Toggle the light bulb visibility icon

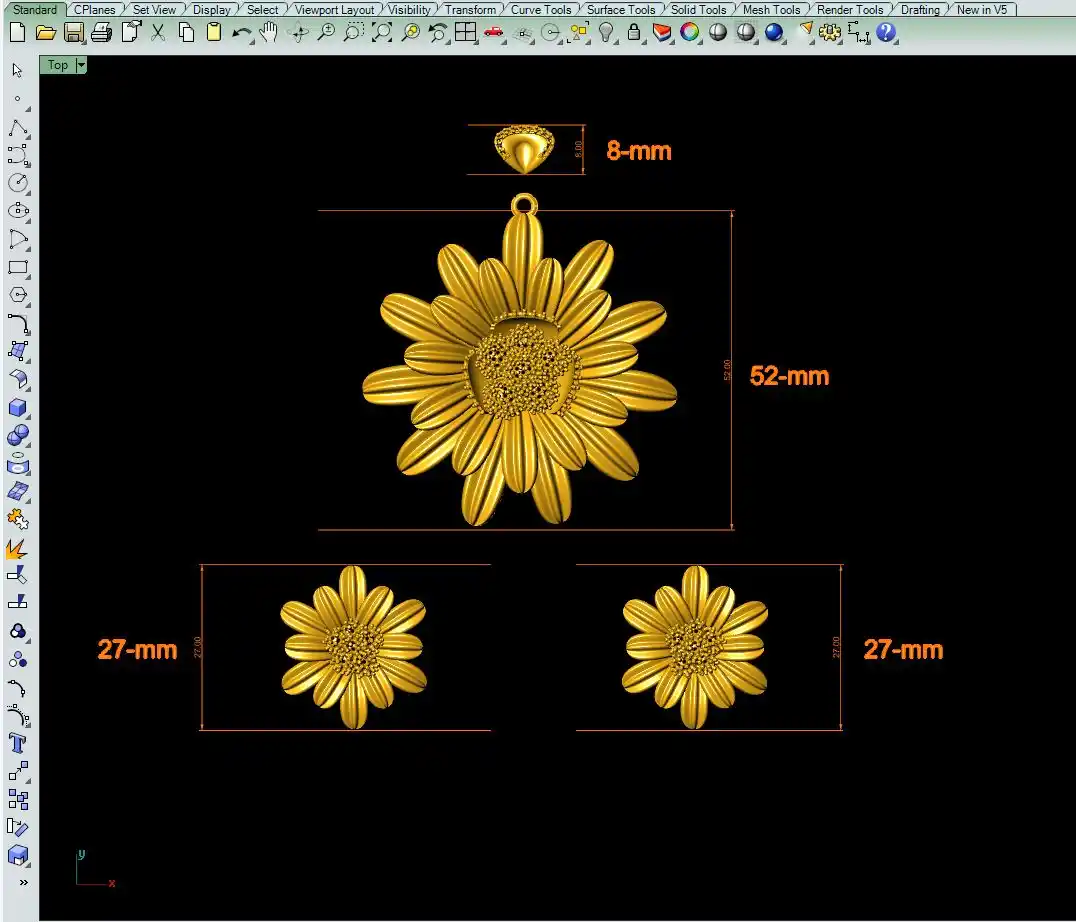click(606, 32)
